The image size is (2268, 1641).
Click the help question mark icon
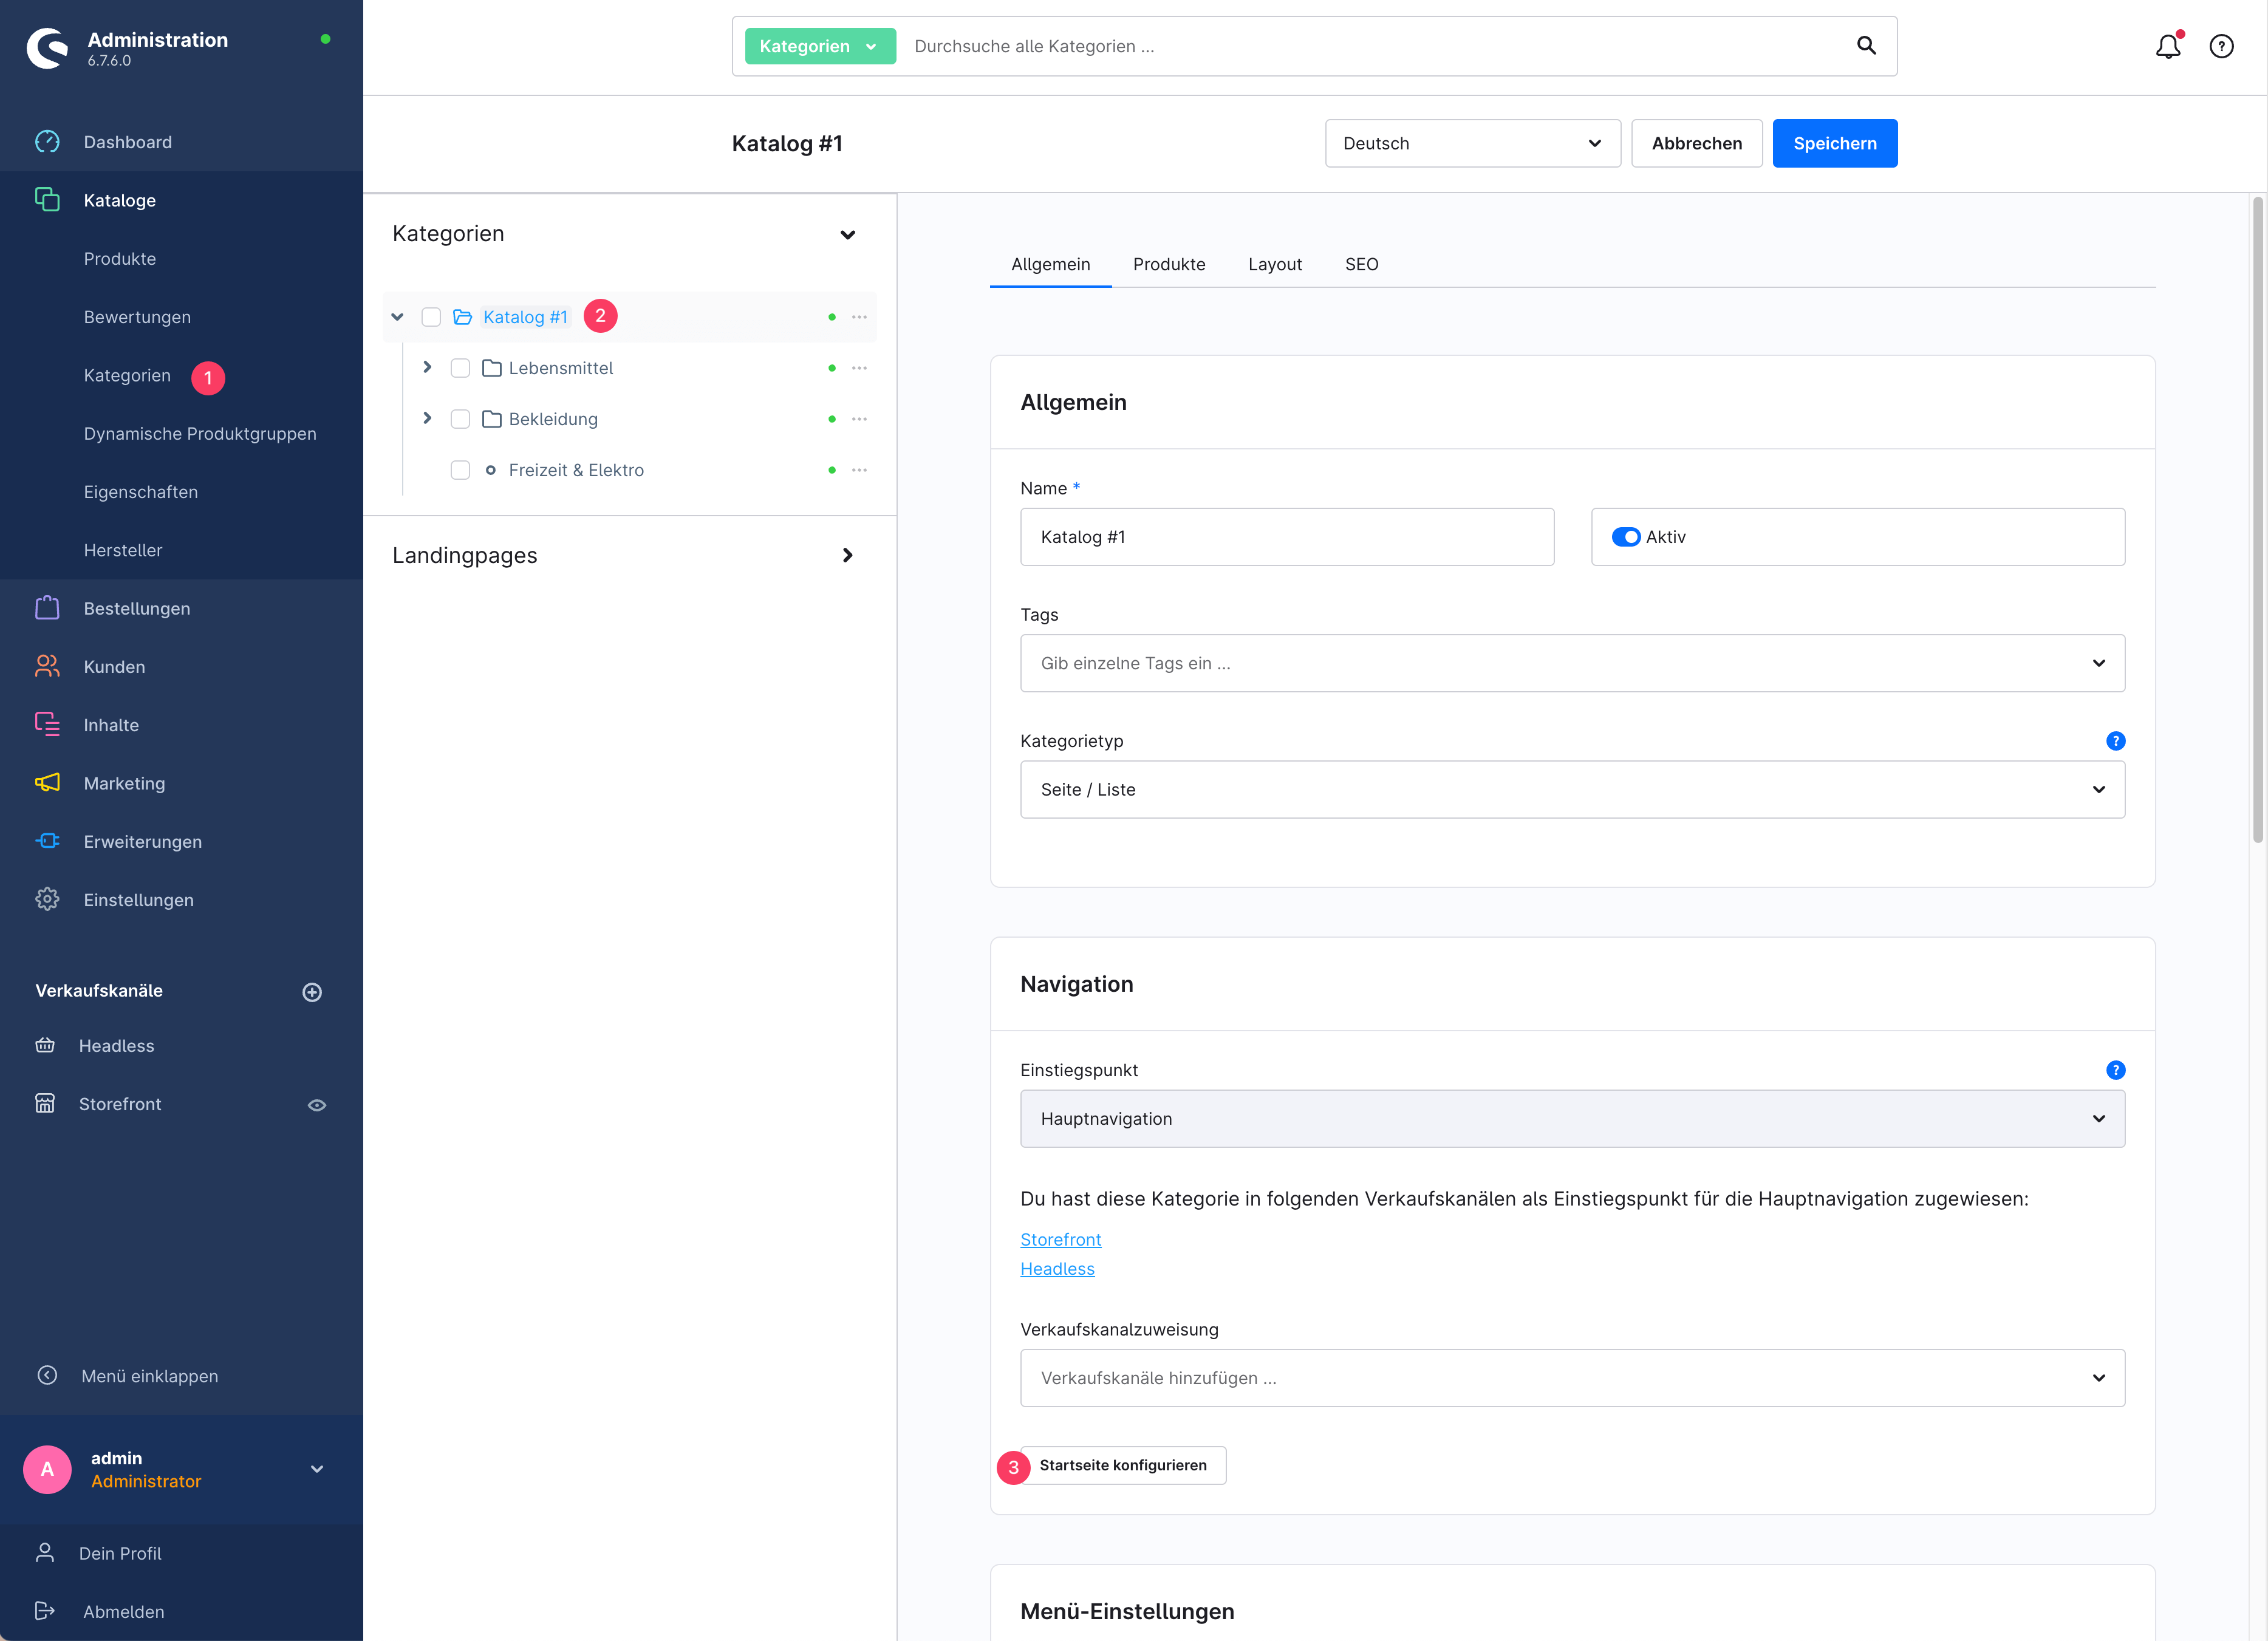(x=2221, y=47)
